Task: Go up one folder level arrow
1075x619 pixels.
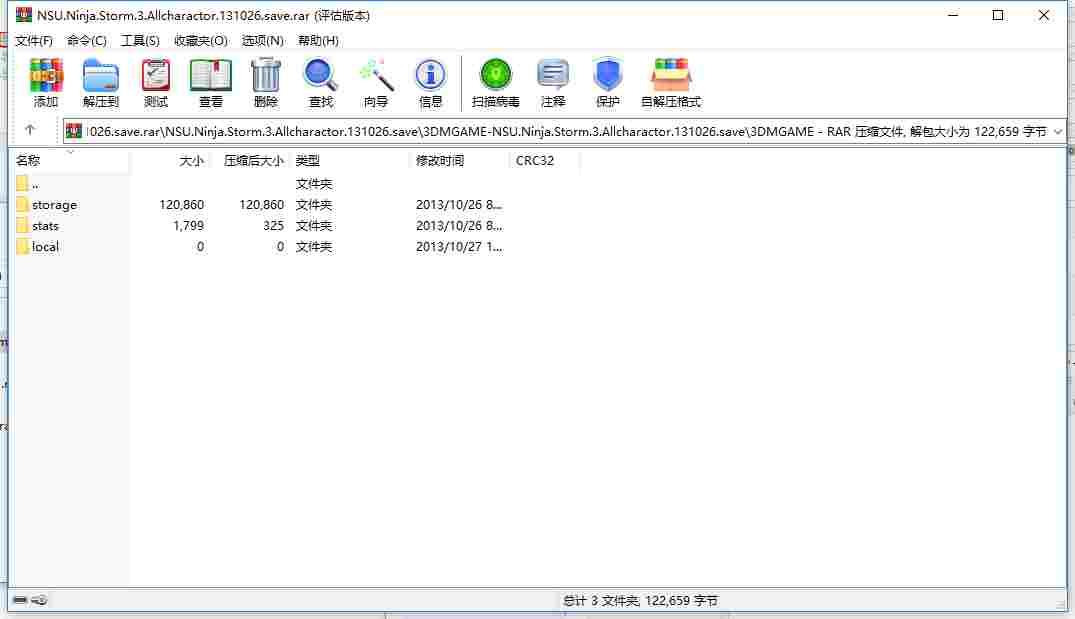Action: pyautogui.click(x=29, y=130)
